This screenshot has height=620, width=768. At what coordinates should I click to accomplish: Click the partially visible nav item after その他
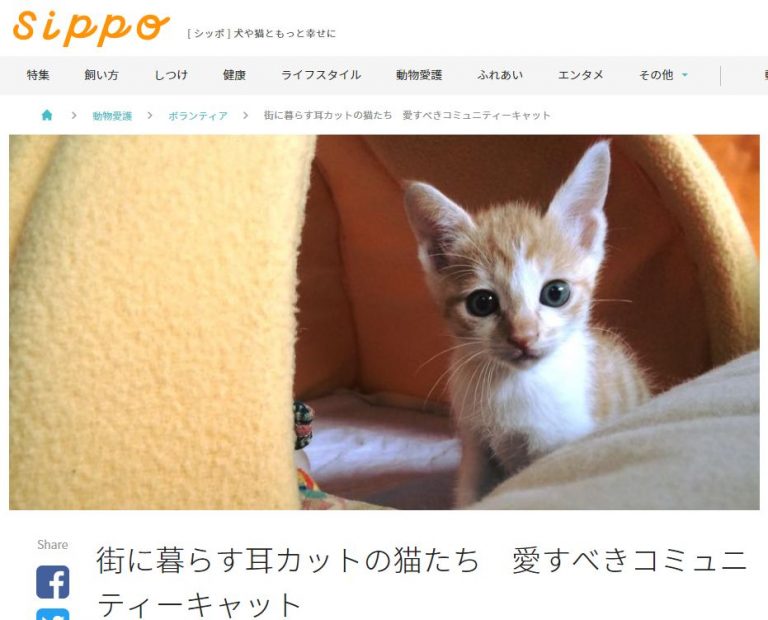pyautogui.click(x=765, y=75)
